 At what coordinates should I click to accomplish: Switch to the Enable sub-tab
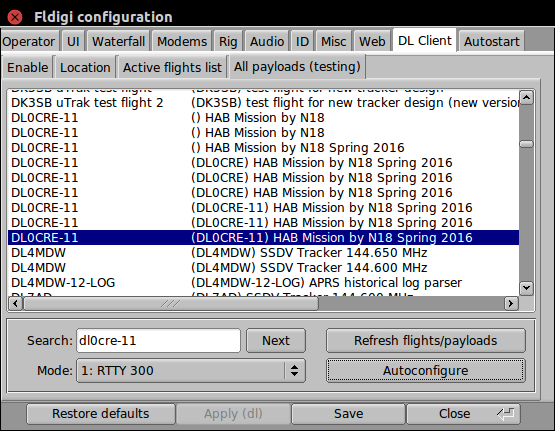[28, 67]
